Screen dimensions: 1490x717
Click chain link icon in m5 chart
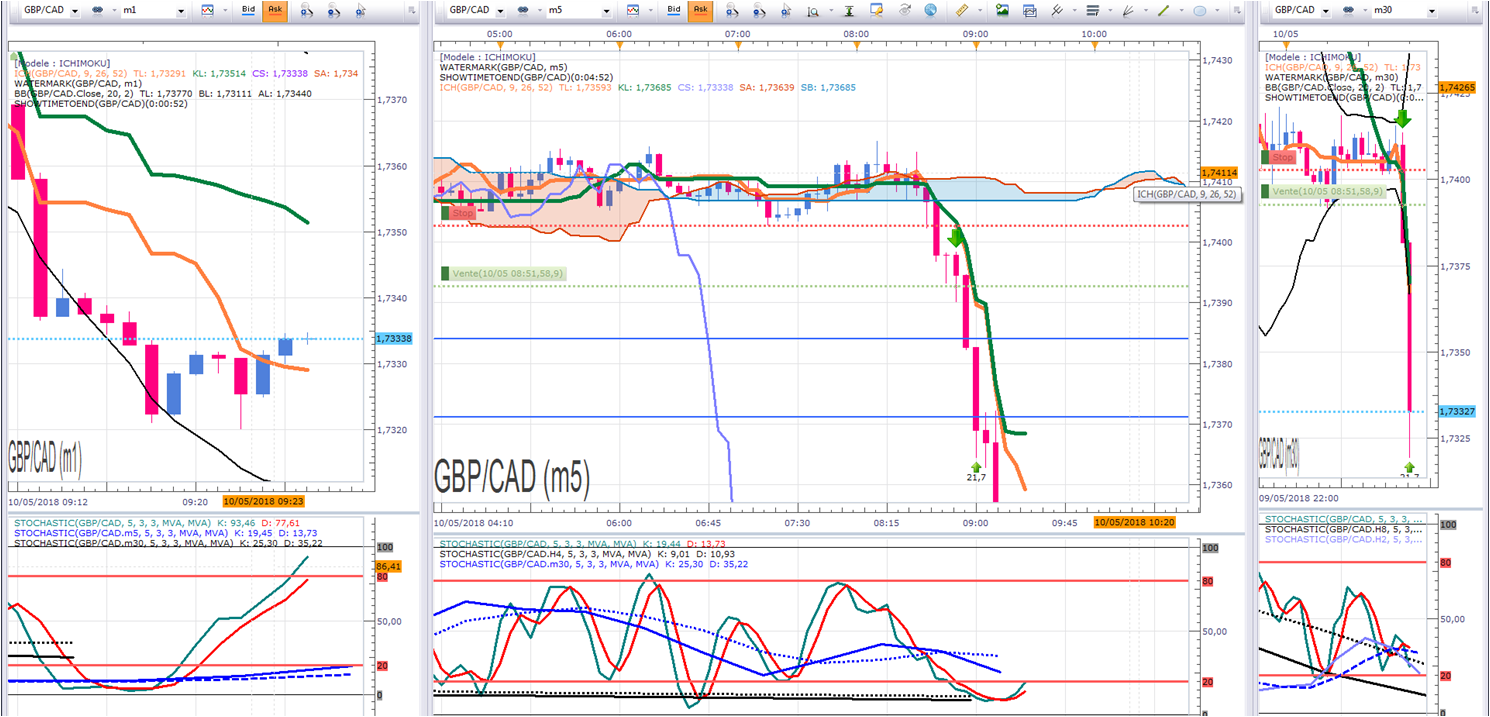(523, 10)
